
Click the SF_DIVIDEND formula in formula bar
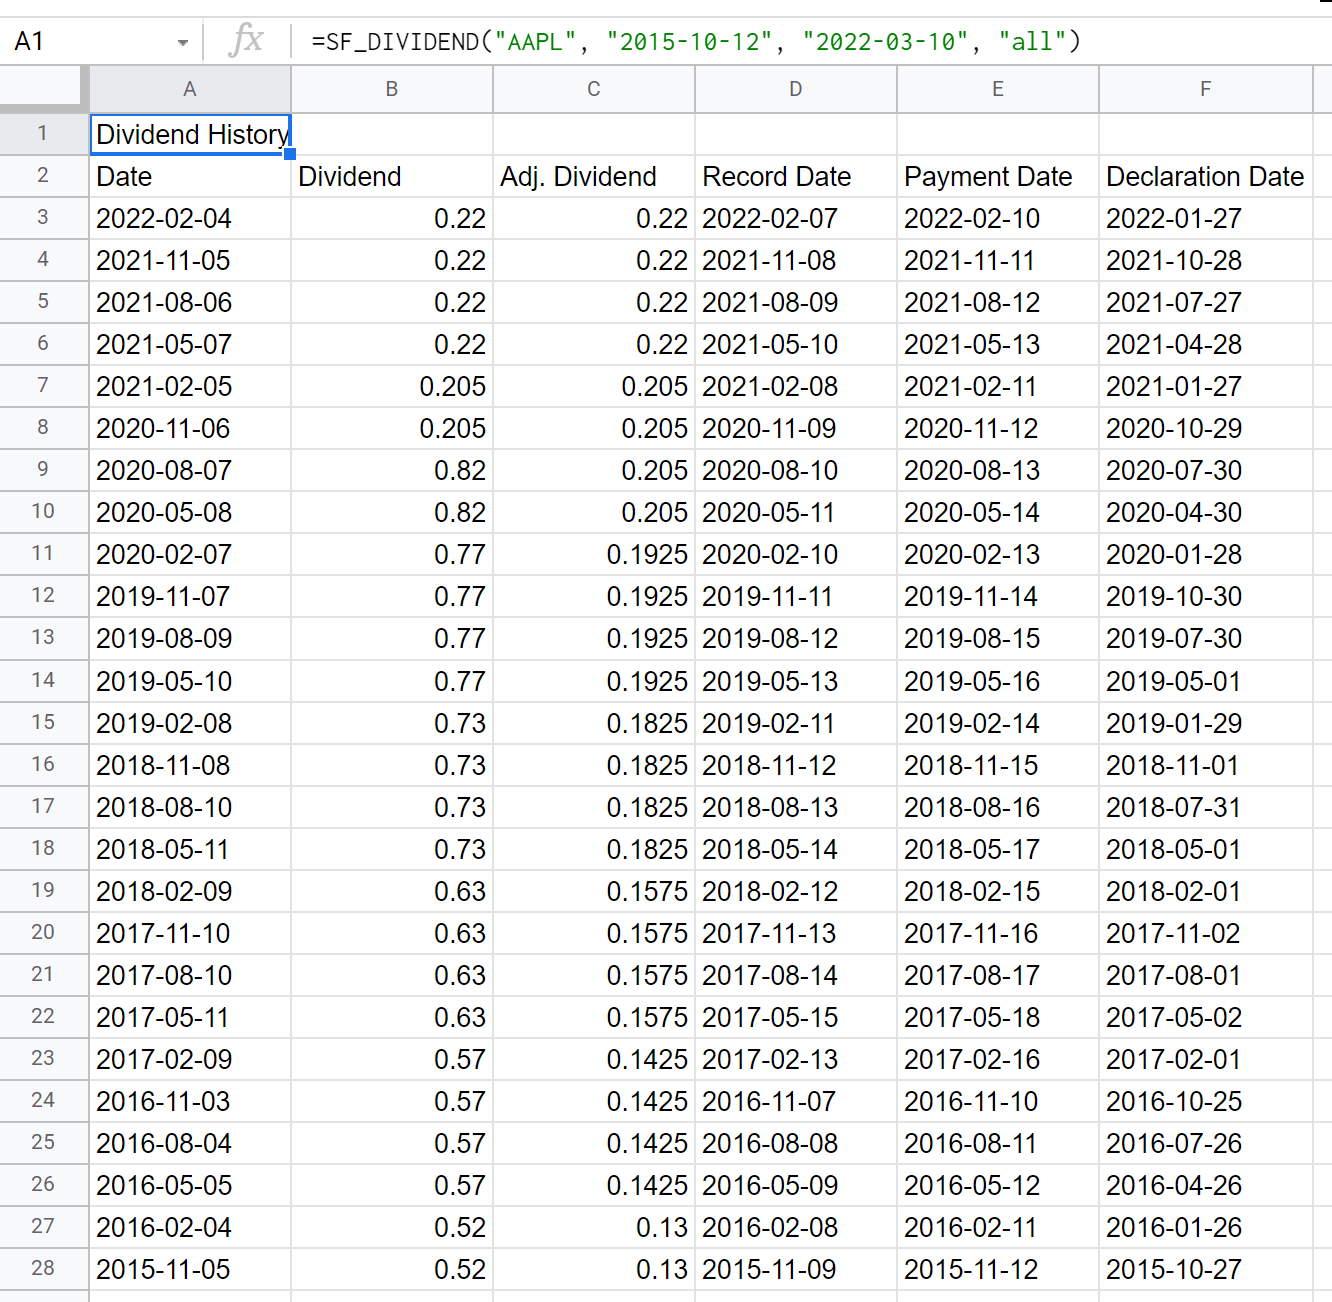696,42
